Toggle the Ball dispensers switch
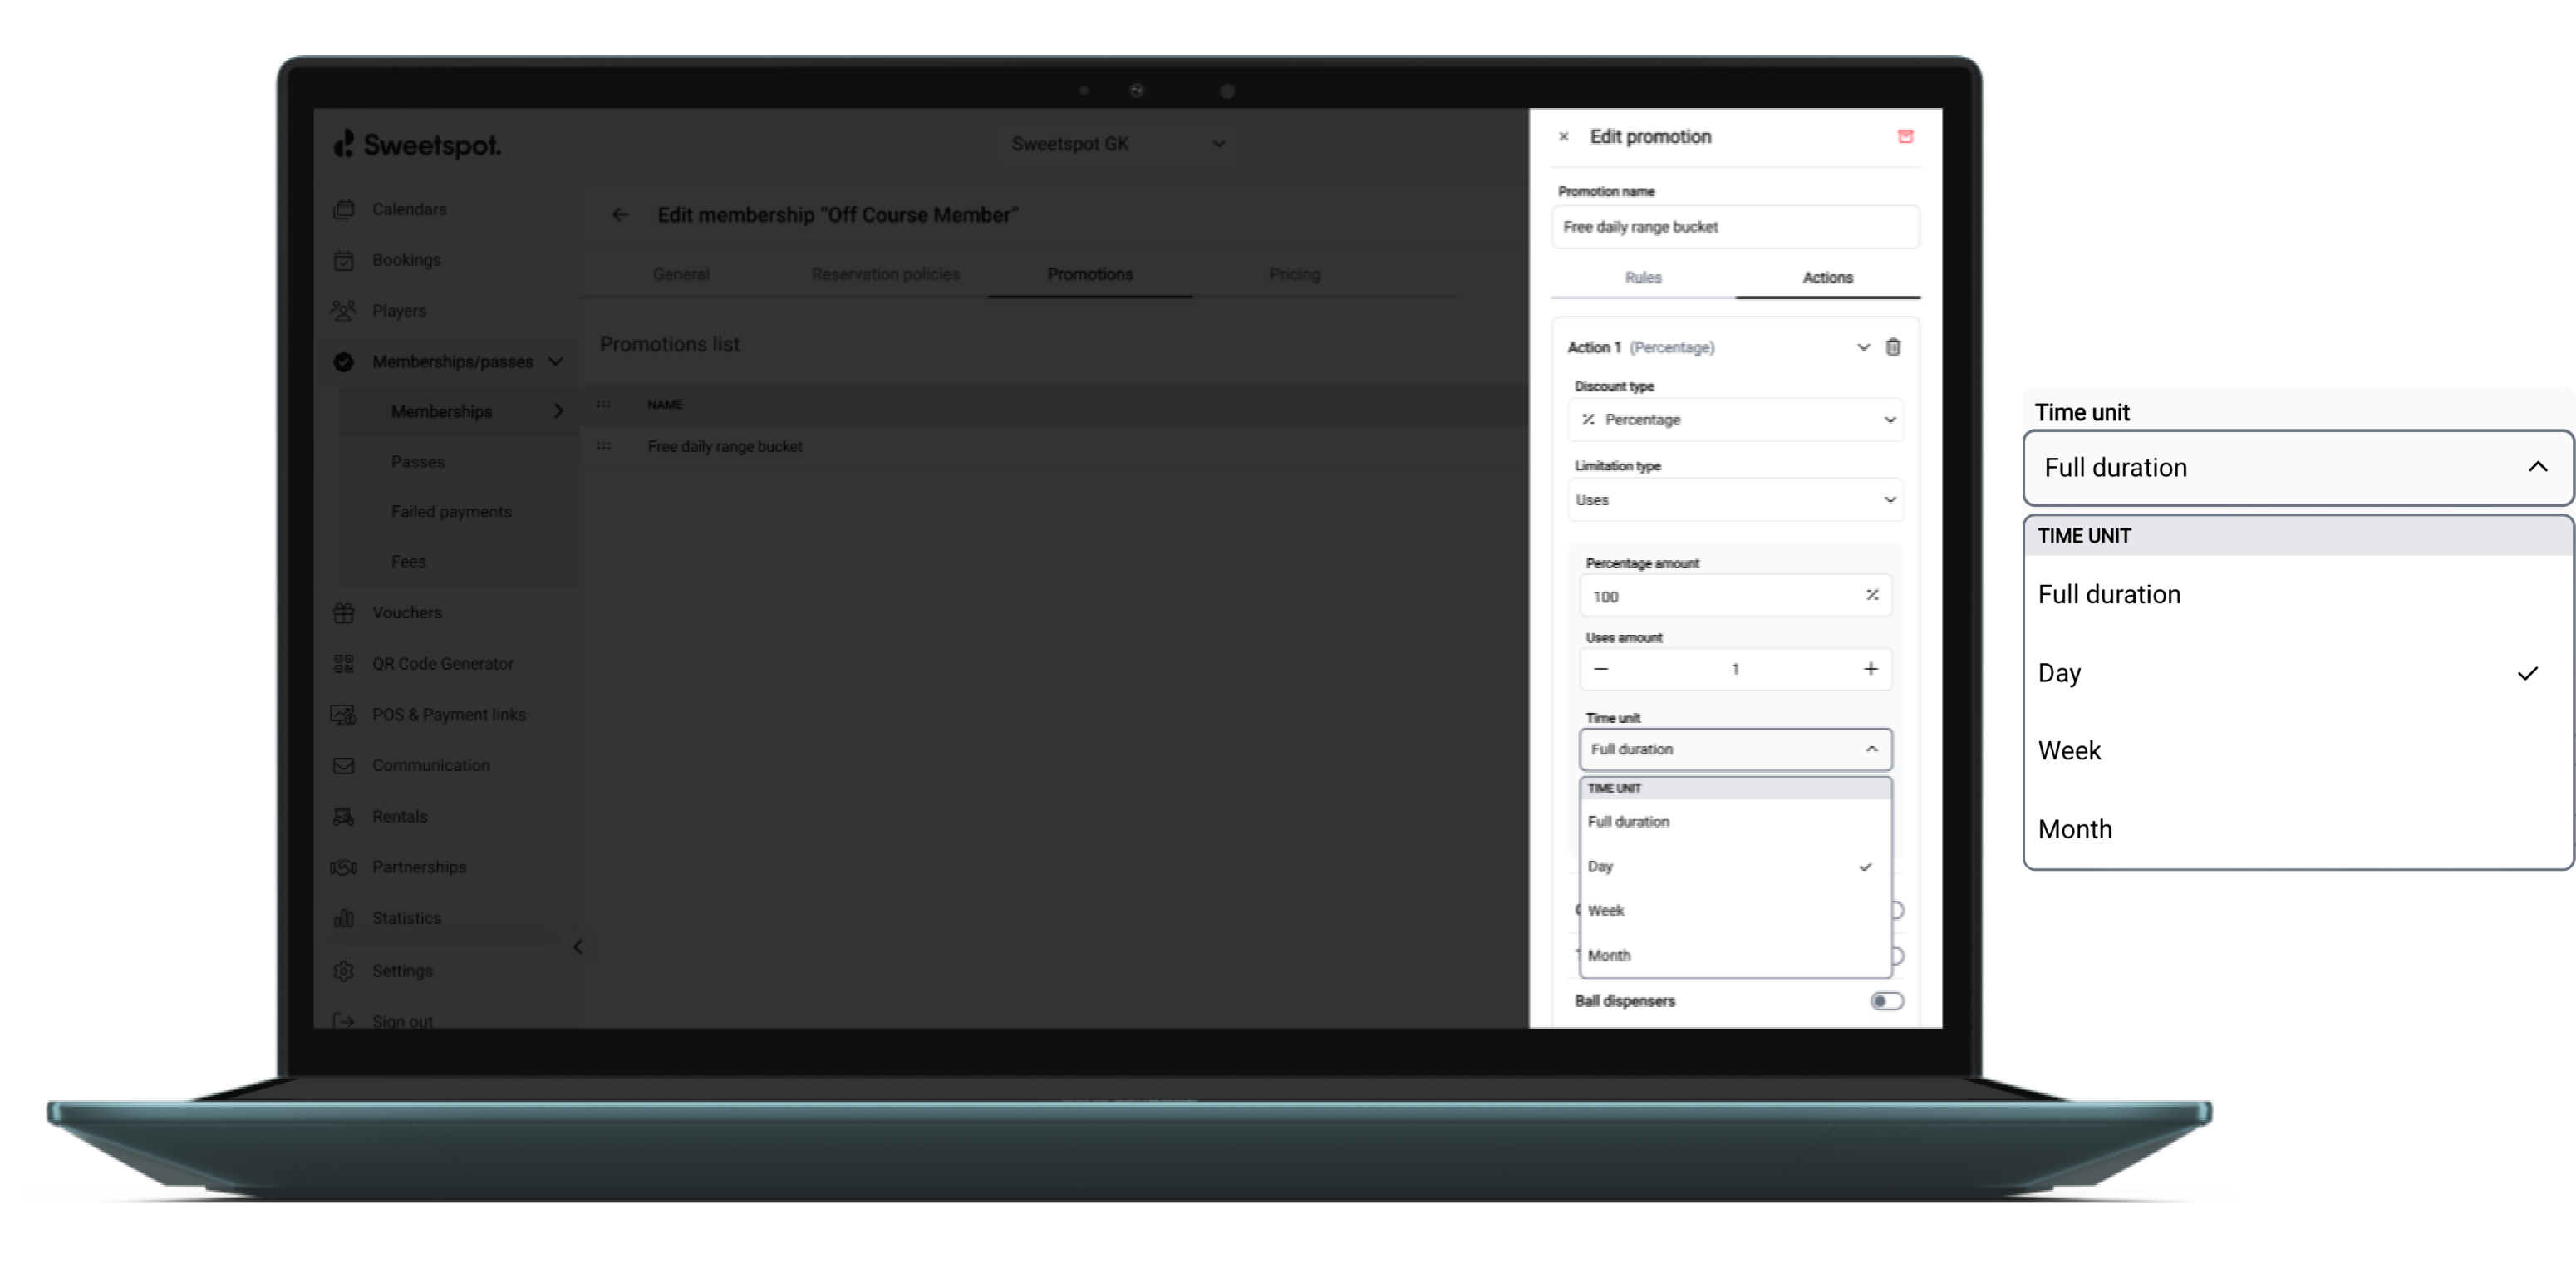Viewport: 2576px width, 1263px height. (1886, 1001)
